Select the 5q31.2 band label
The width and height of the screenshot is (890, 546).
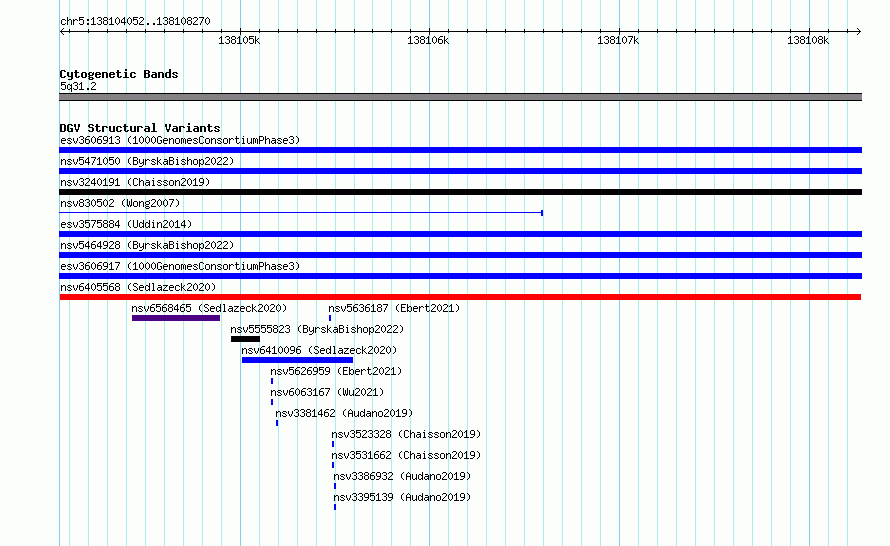coord(78,86)
